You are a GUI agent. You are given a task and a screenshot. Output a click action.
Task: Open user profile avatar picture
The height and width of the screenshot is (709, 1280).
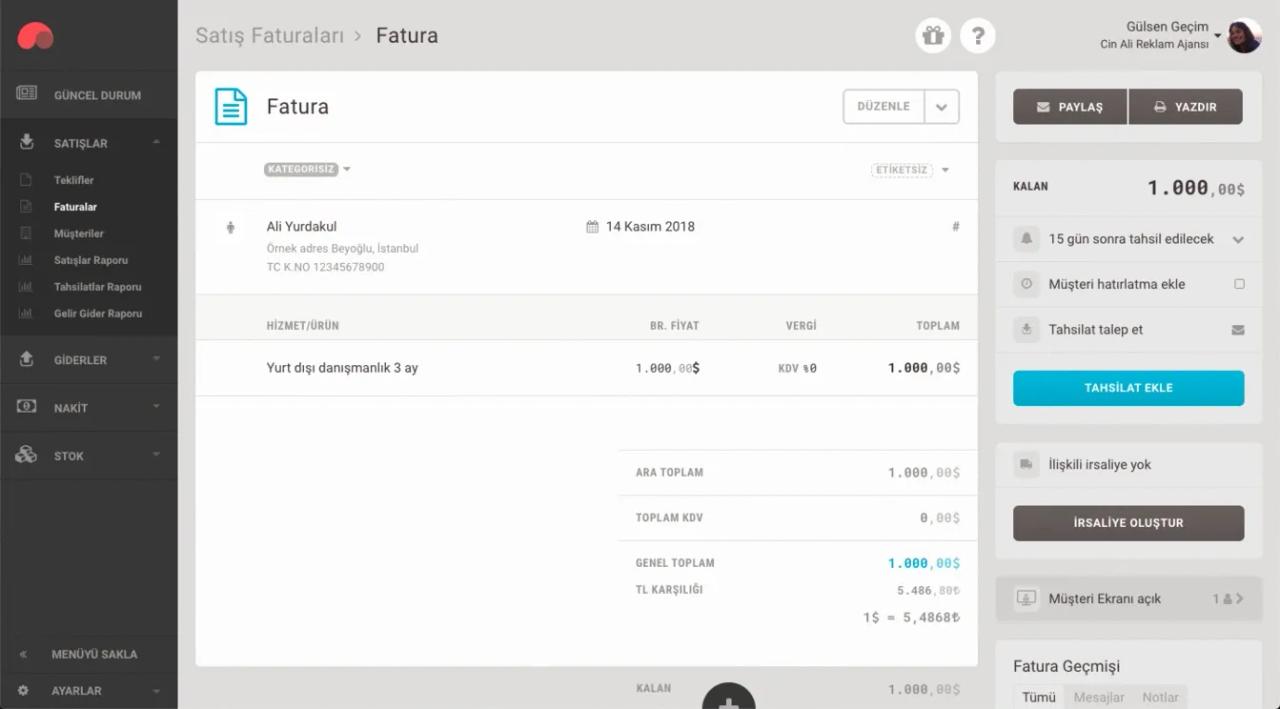[1244, 36]
